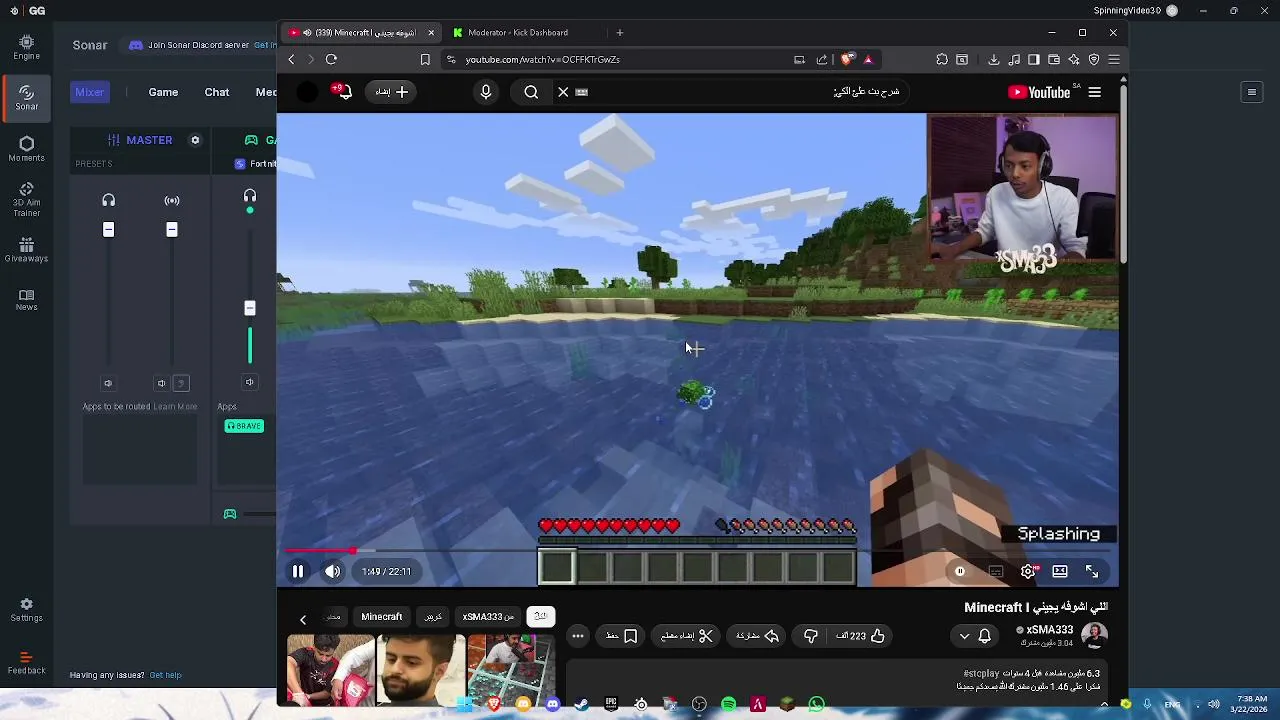Like the video with 223K likes
The image size is (1280, 720).
click(x=860, y=636)
